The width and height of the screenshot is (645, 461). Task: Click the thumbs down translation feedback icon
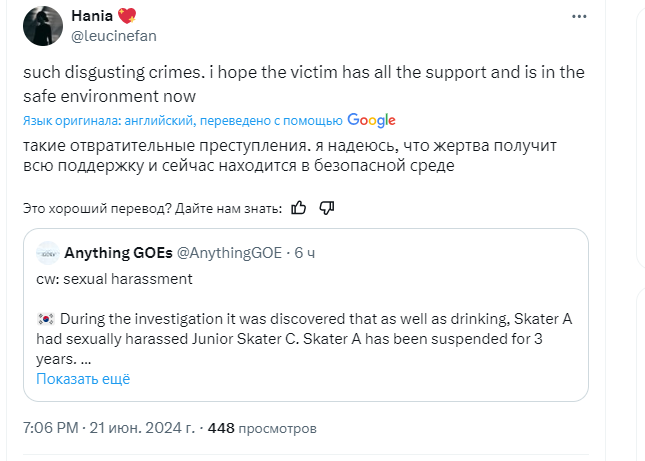pos(326,208)
